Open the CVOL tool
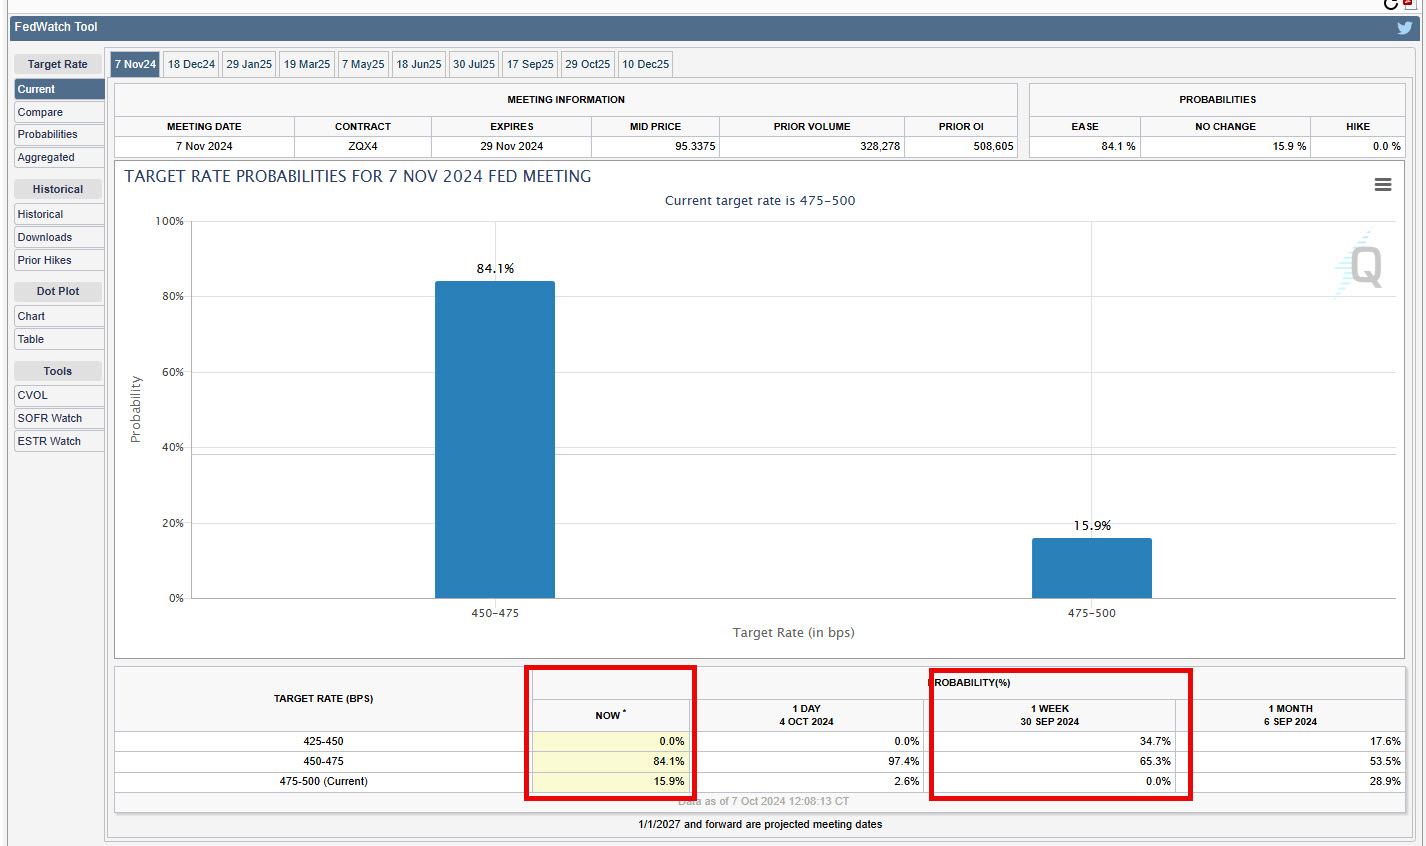Viewport: 1426px width, 846px height. 59,395
